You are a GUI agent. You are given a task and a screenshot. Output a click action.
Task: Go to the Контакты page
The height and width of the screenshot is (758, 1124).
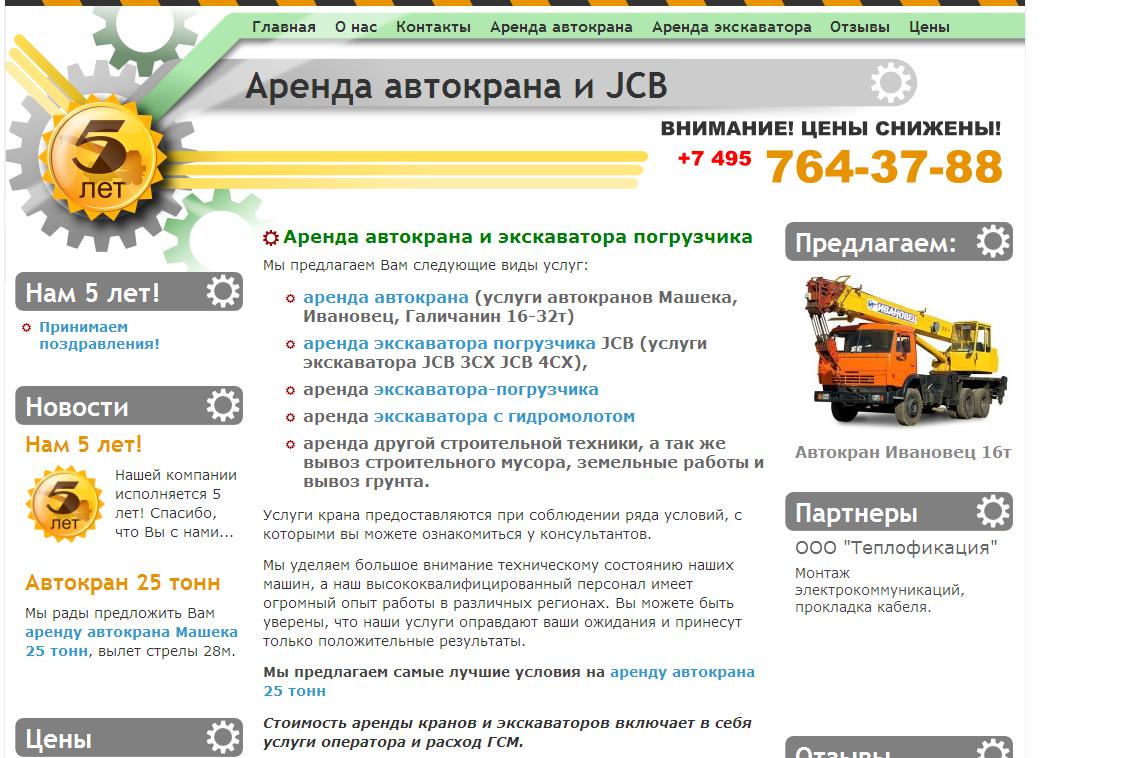pos(433,27)
